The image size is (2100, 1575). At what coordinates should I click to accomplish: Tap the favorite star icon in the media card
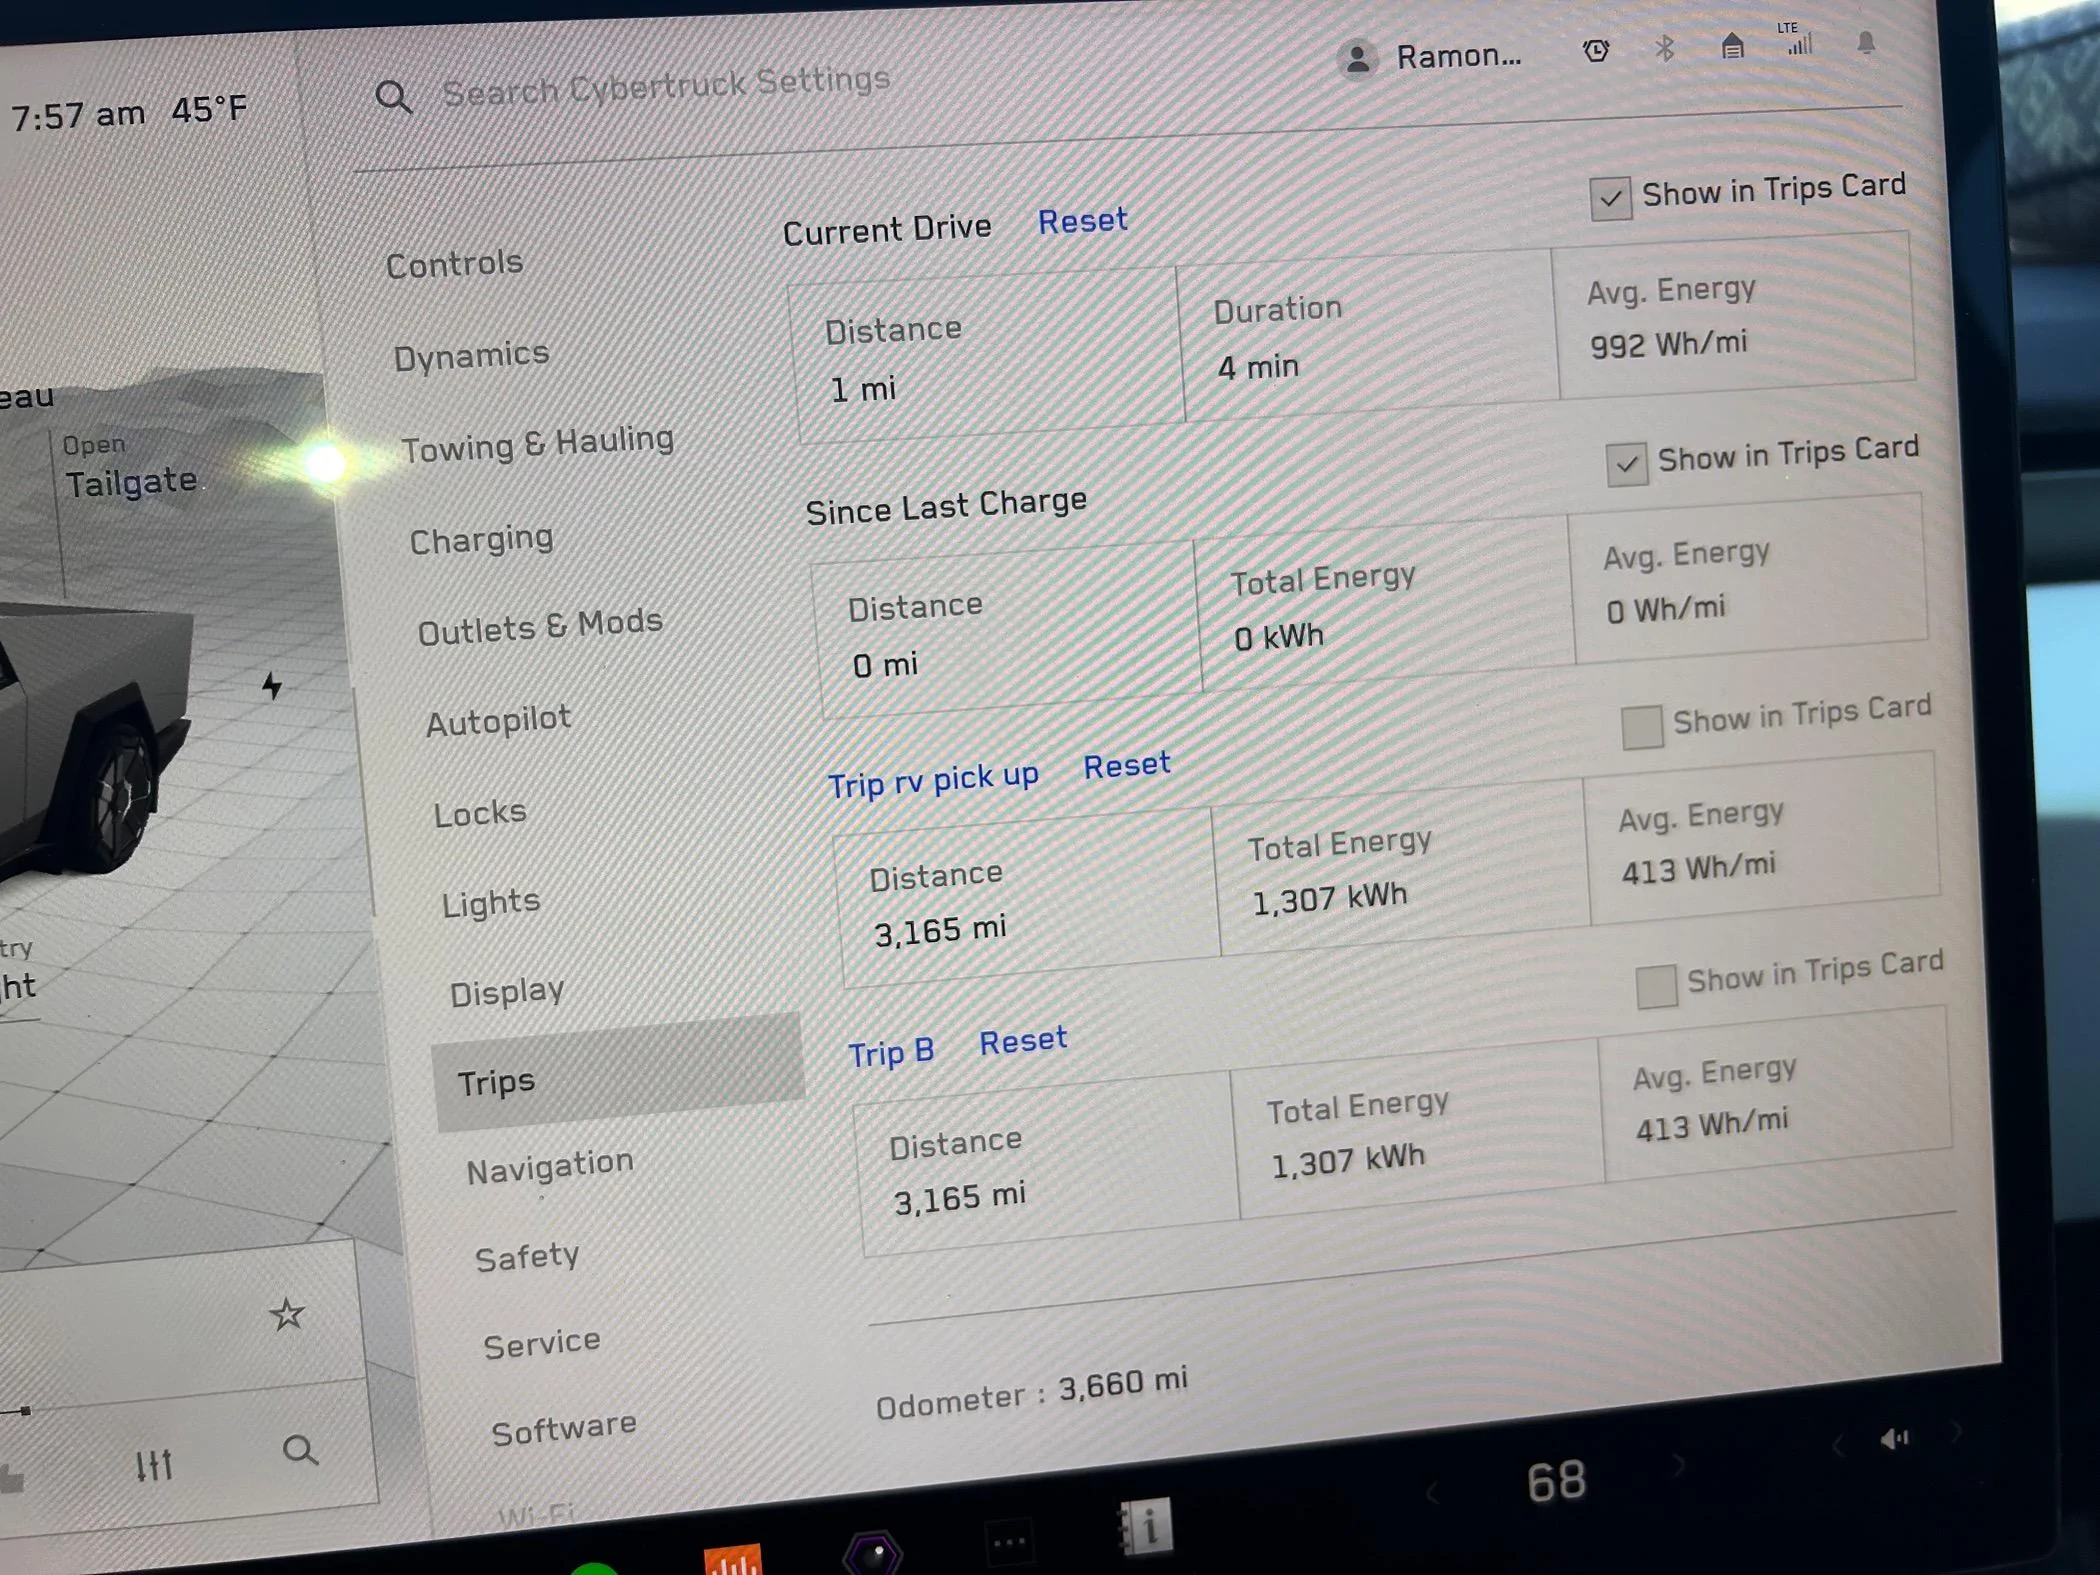[x=287, y=1314]
